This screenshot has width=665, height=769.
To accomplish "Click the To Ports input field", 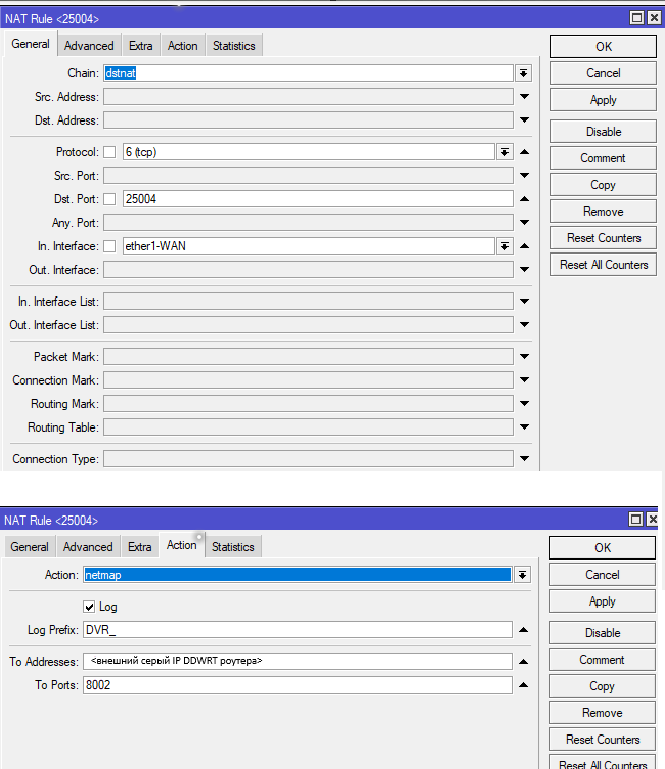I will [x=298, y=685].
